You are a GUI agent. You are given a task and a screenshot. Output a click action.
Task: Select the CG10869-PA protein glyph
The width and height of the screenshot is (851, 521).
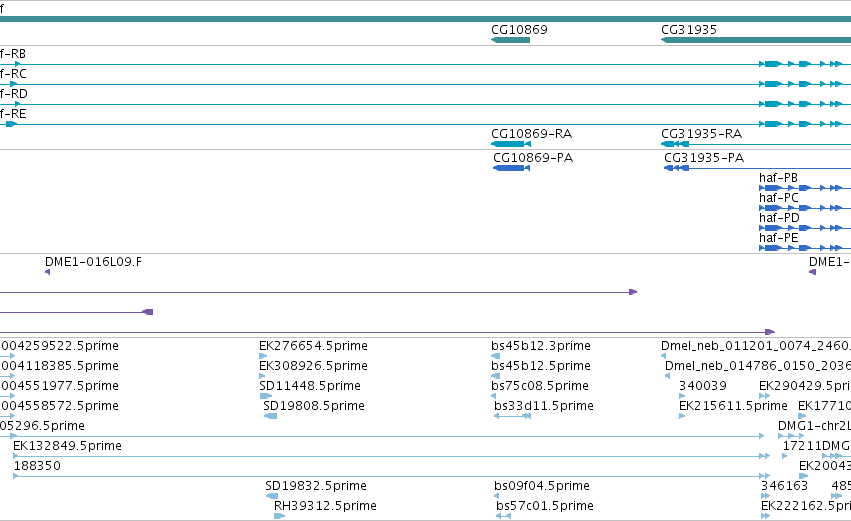tap(511, 168)
